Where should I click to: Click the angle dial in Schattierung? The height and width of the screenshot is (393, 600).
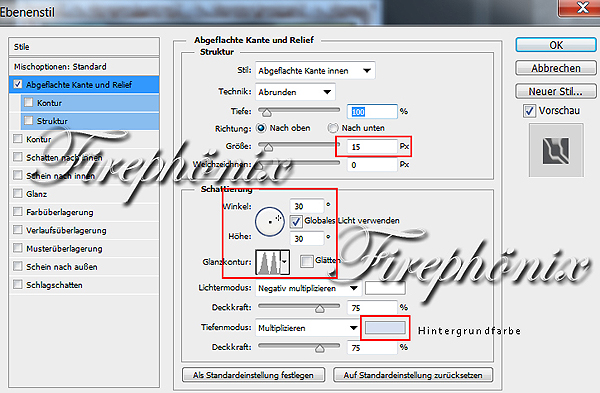270,222
